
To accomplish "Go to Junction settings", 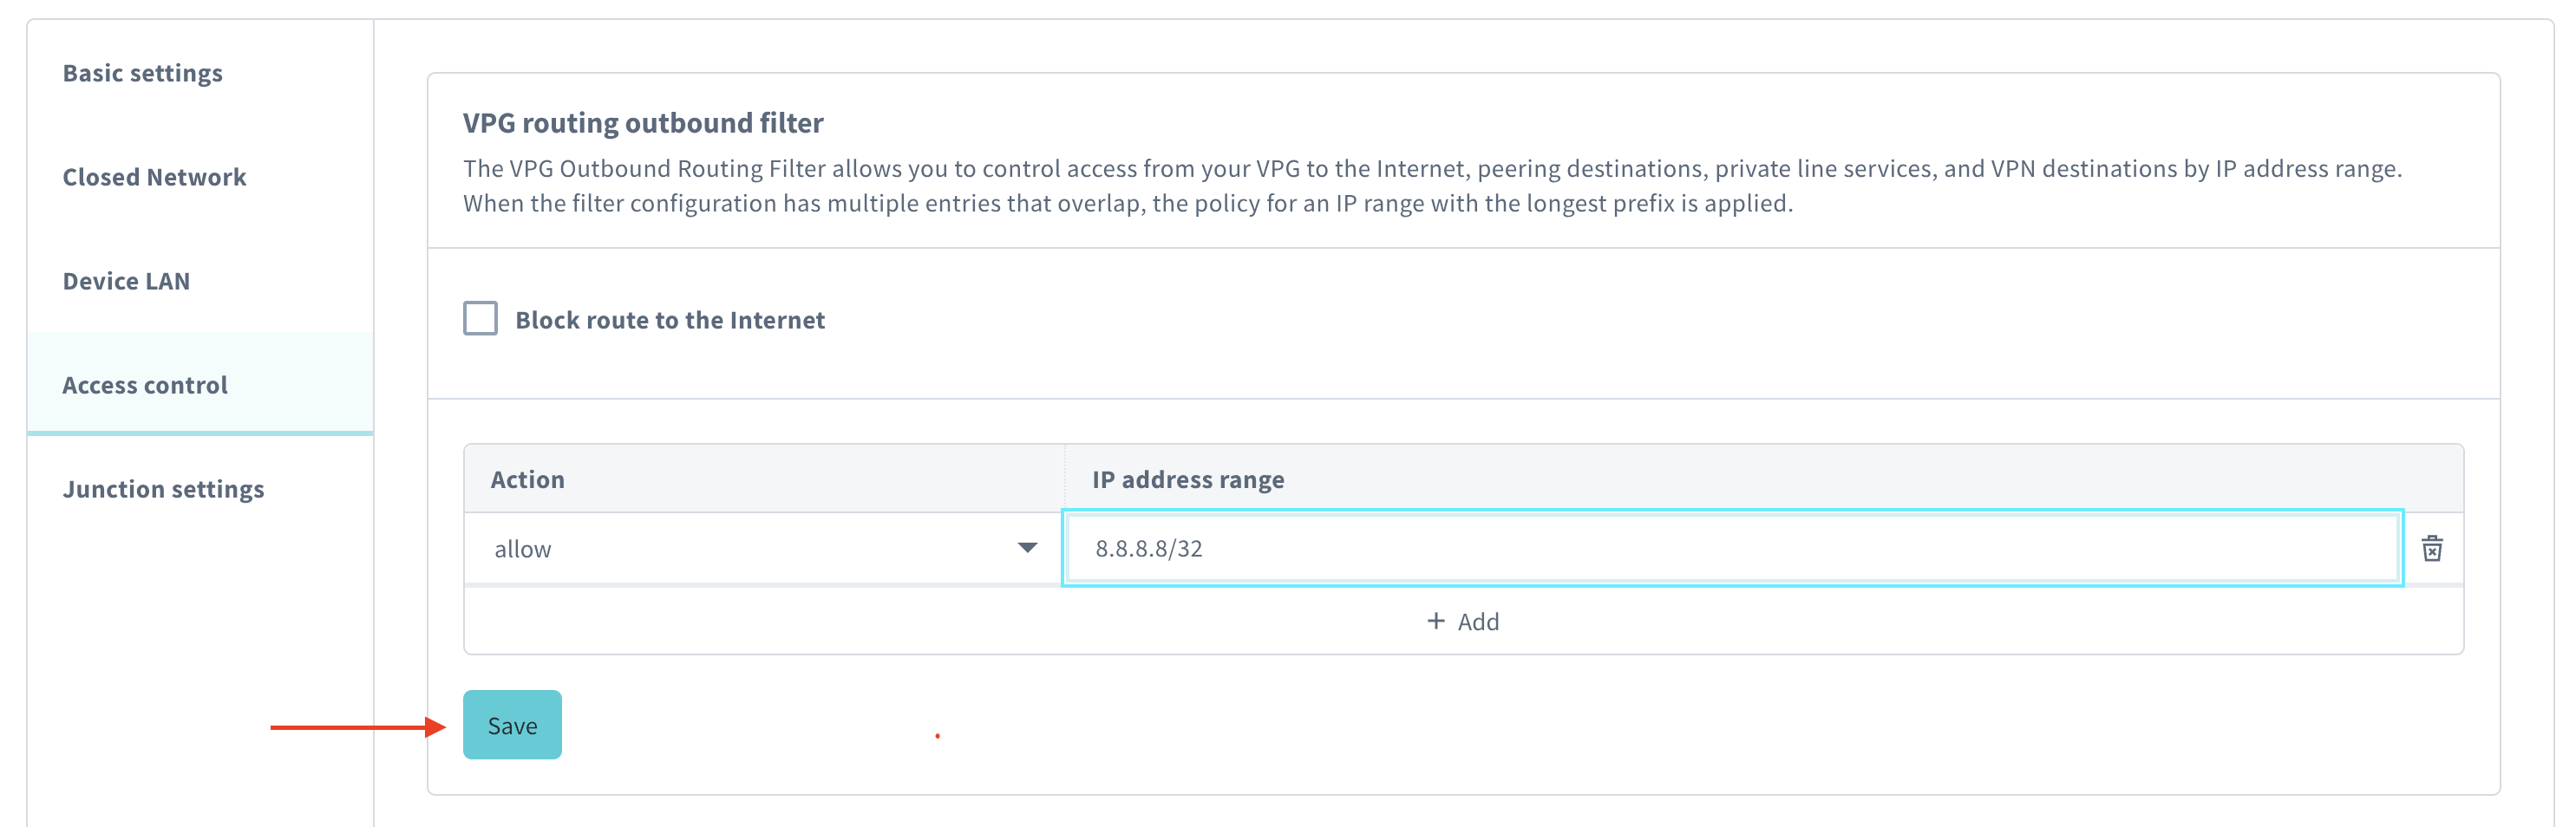I will coord(164,489).
